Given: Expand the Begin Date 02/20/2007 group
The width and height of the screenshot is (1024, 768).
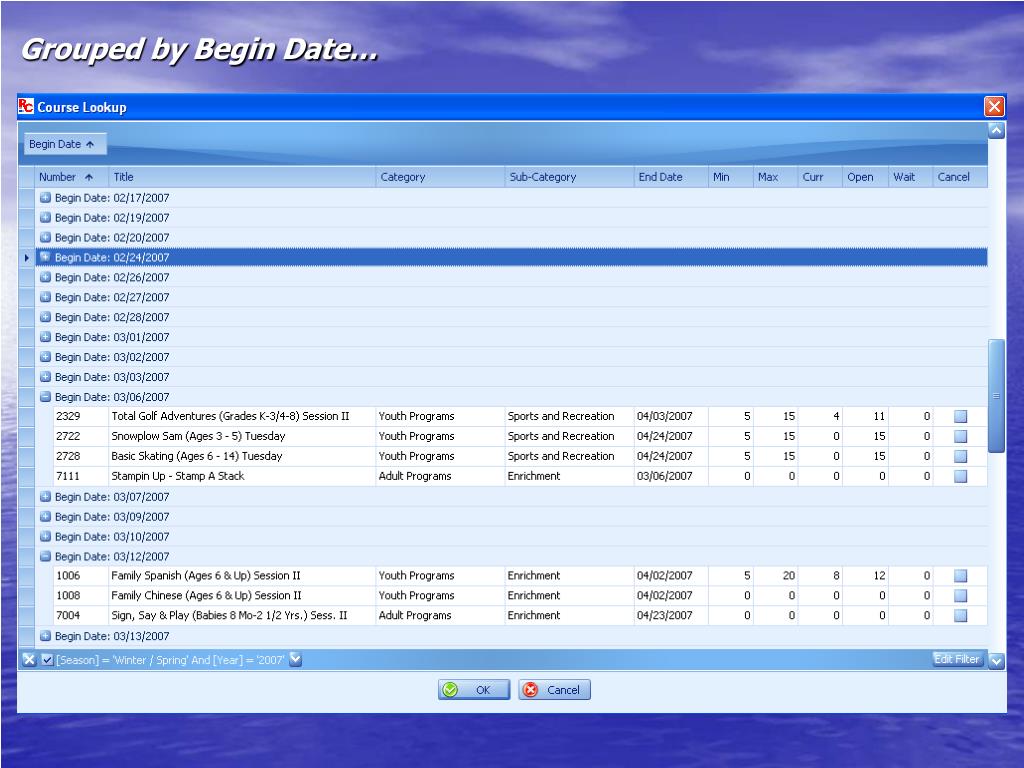Looking at the screenshot, I should point(45,237).
